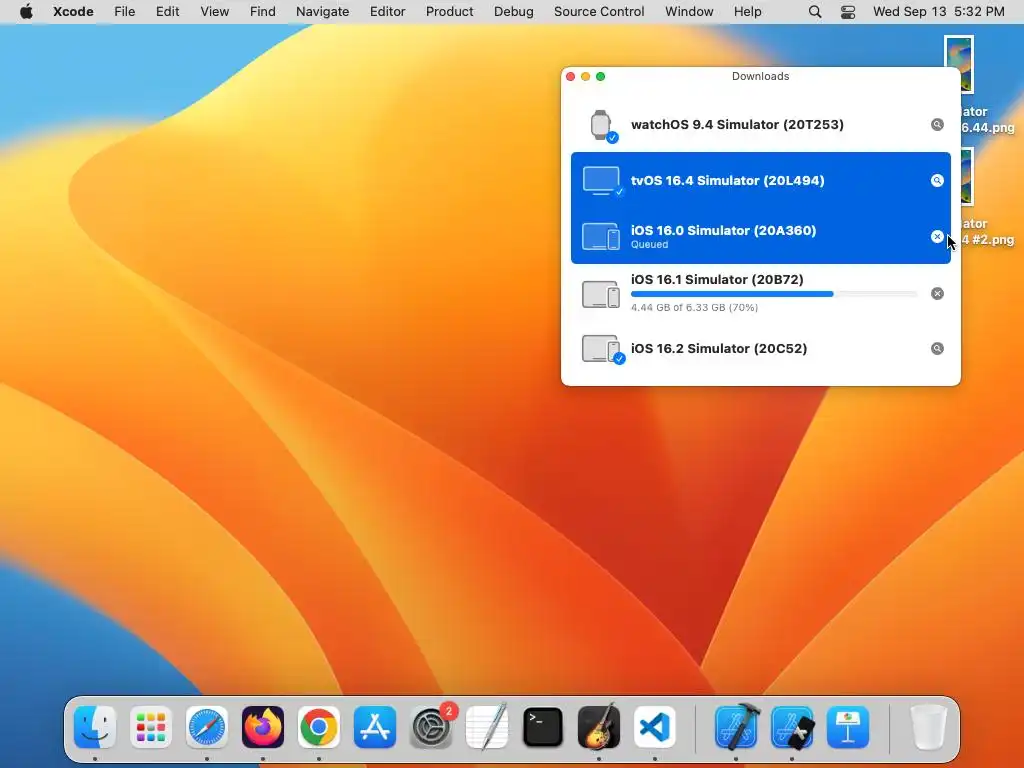Open TextEdit from the Dock
The image size is (1024, 768).
point(487,727)
